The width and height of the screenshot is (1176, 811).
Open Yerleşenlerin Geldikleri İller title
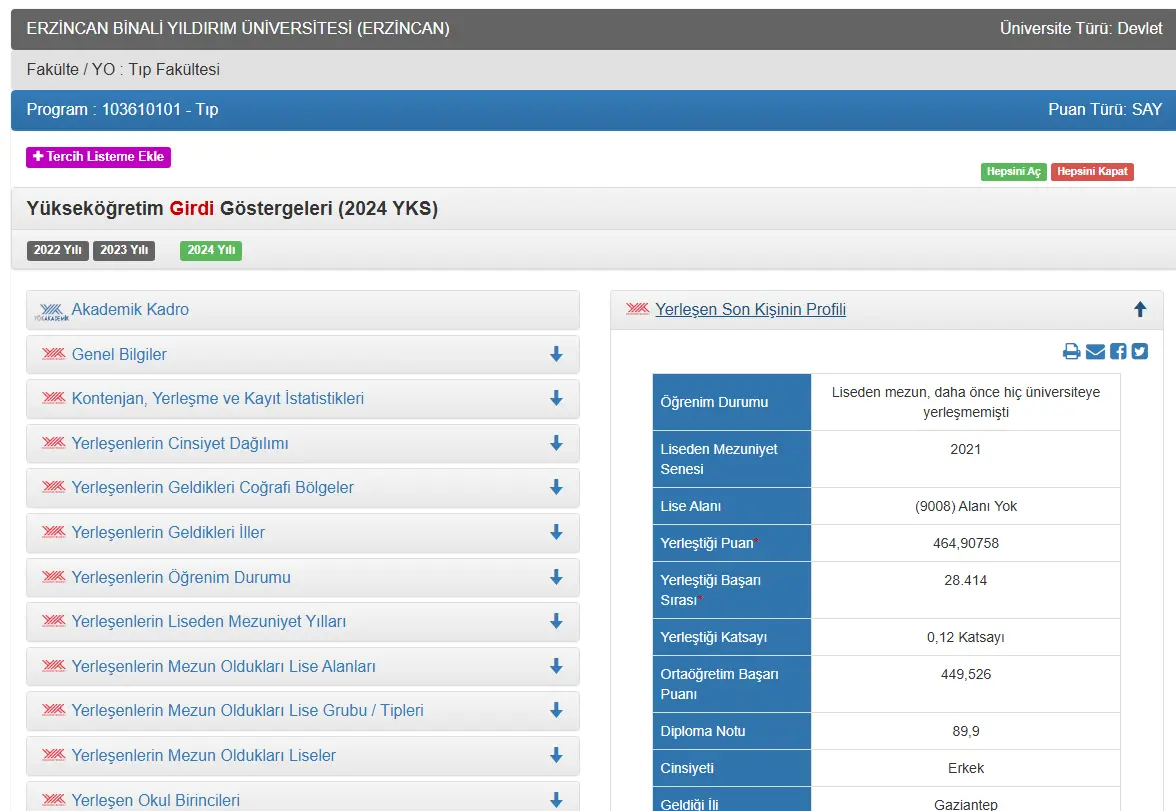(168, 533)
